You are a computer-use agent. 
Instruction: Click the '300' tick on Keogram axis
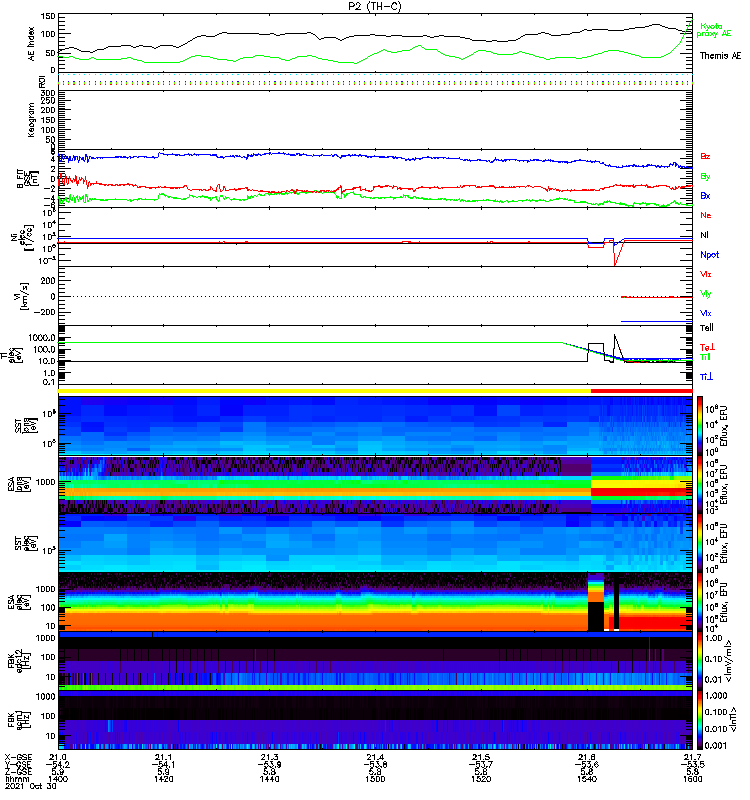coord(48,93)
